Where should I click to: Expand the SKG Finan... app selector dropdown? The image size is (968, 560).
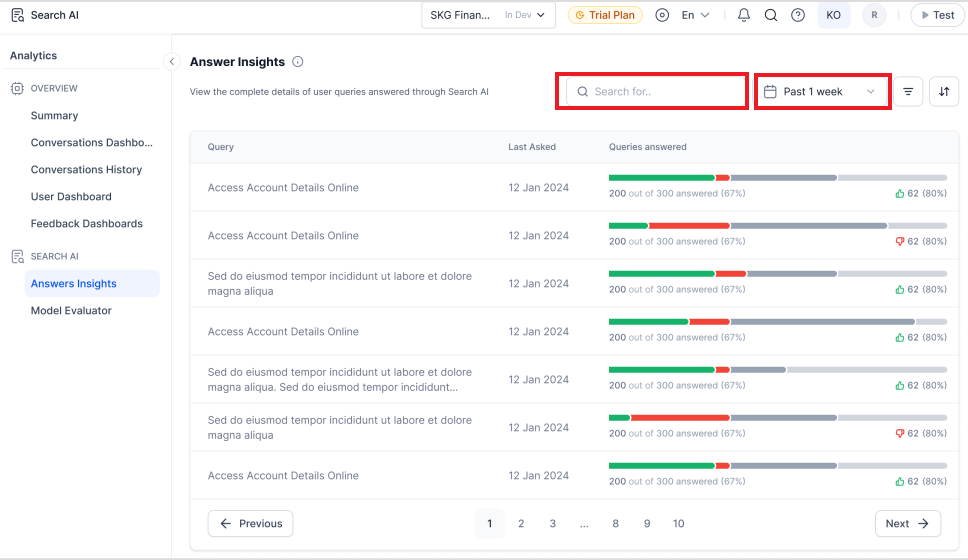488,15
